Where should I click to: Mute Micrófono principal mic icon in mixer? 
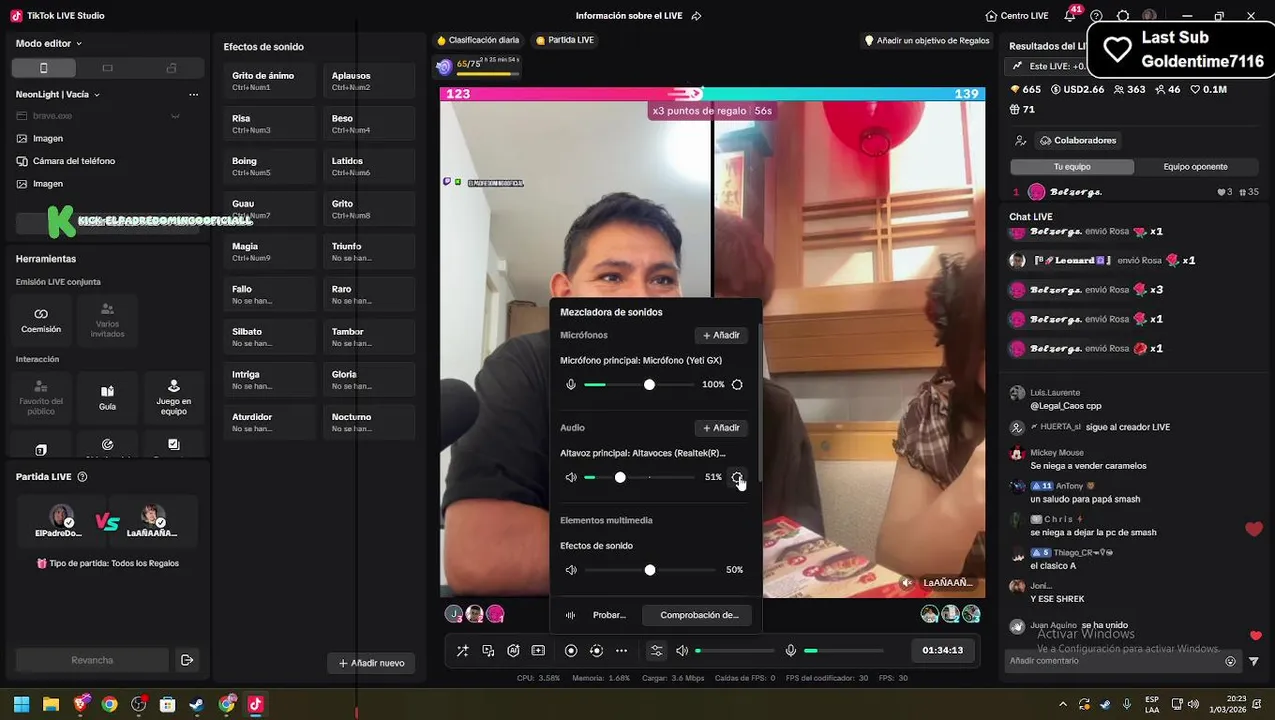click(571, 385)
